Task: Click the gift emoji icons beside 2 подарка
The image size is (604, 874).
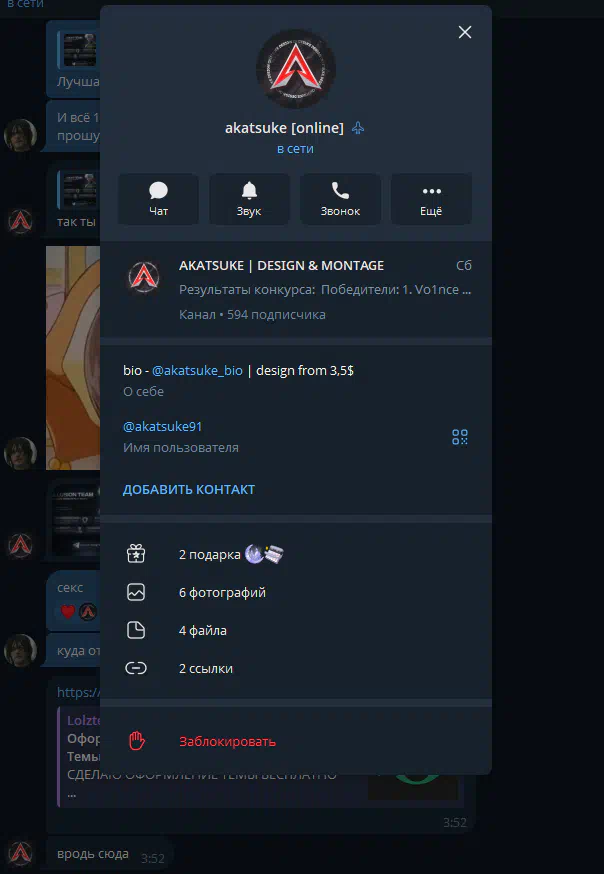Action: 265,554
